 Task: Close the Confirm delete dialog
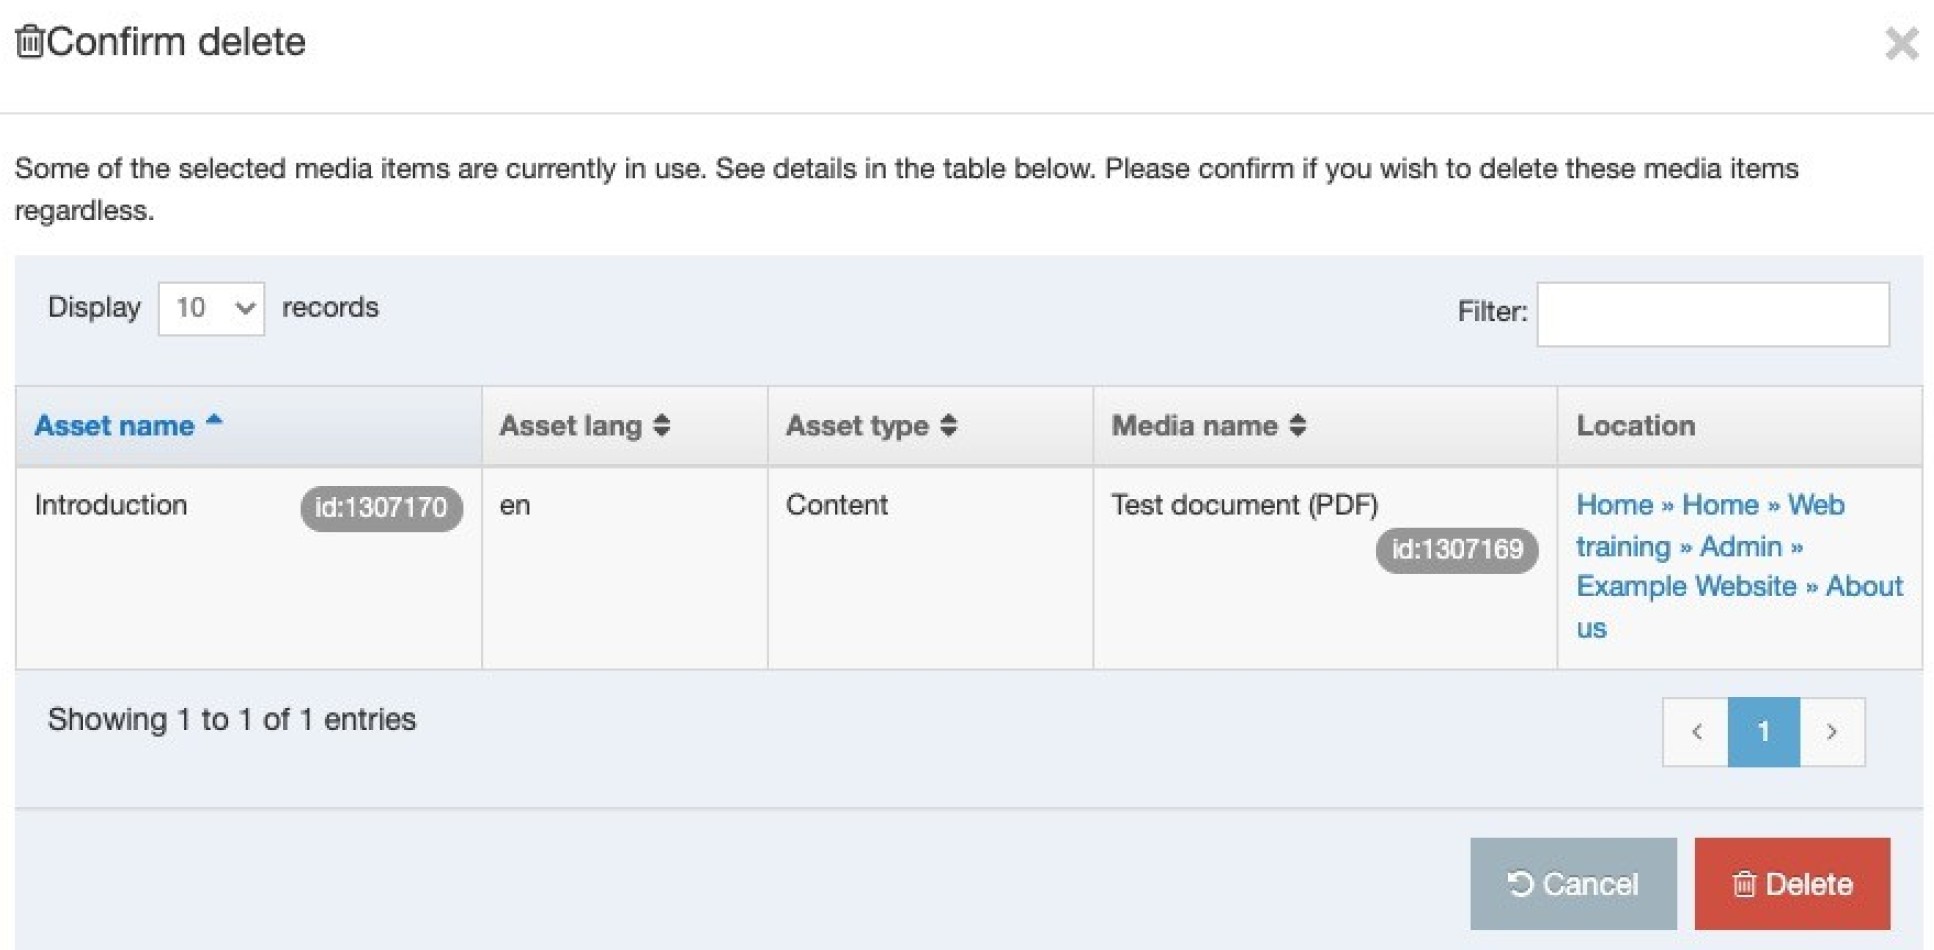pos(1900,44)
